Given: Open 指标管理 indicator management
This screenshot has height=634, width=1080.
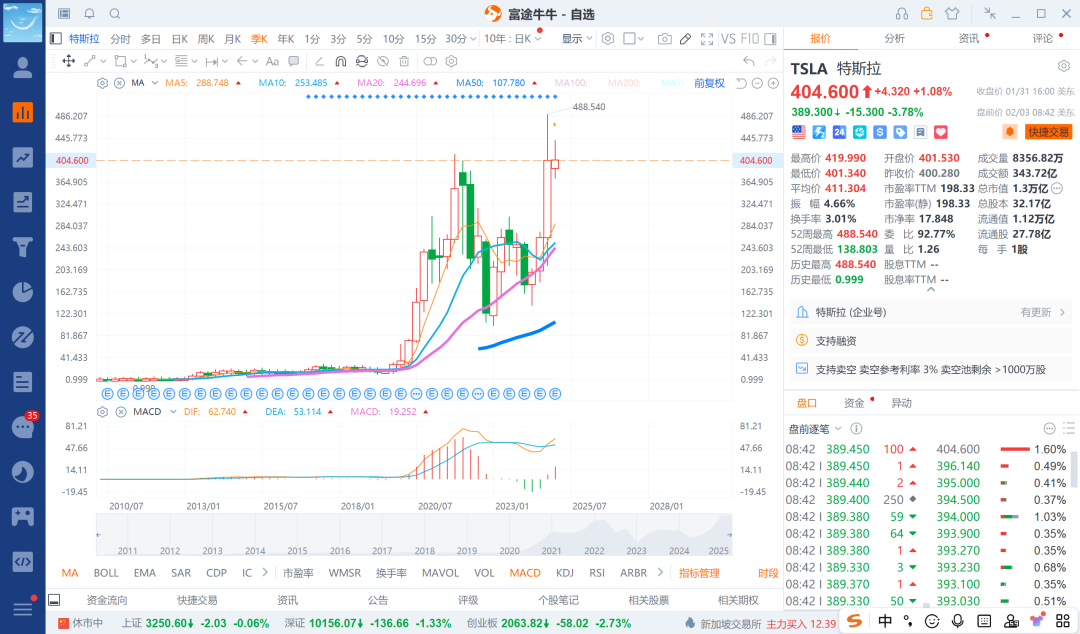Looking at the screenshot, I should pyautogui.click(x=699, y=573).
